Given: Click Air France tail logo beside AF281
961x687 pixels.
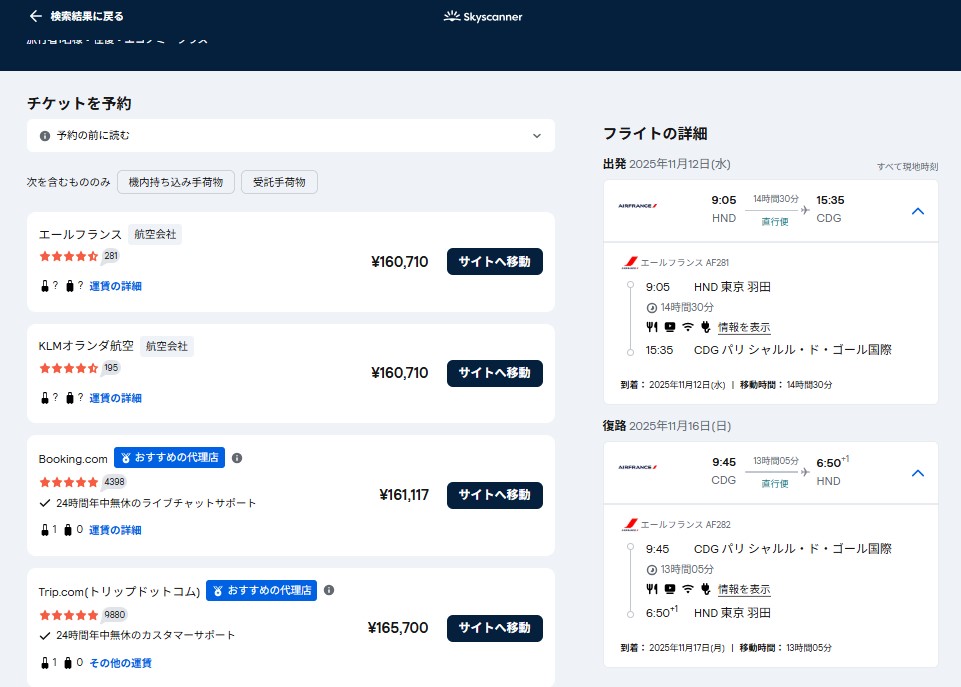Looking at the screenshot, I should pos(630,263).
